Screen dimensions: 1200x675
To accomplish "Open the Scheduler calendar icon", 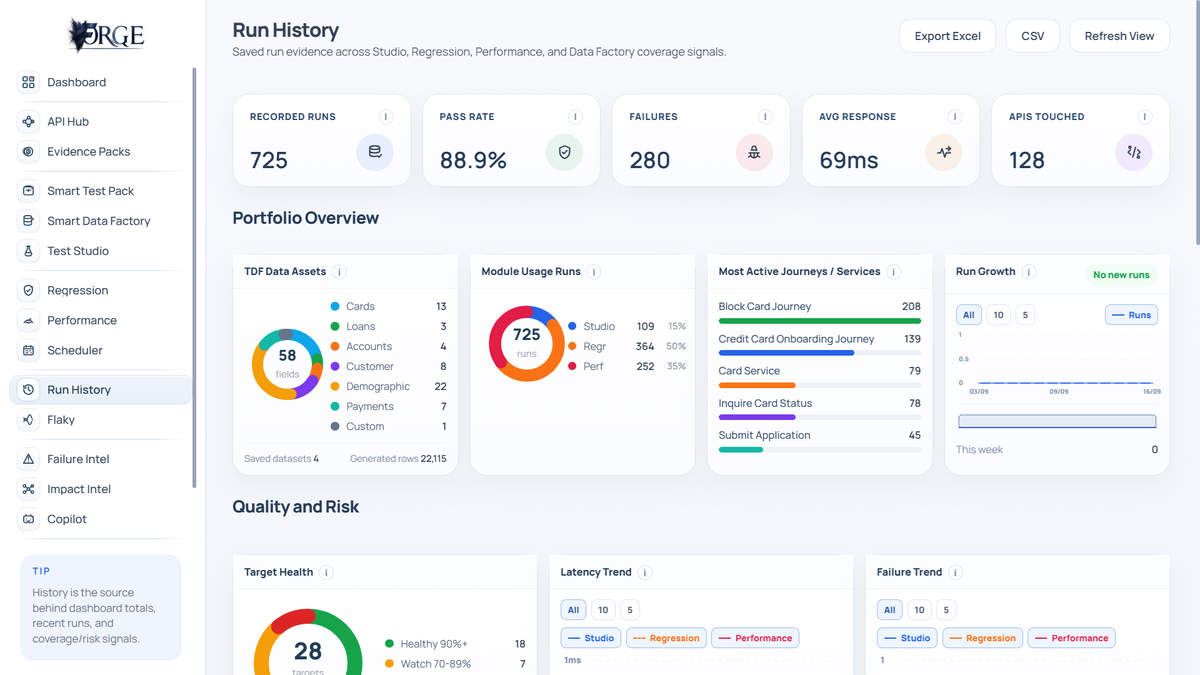I will pyautogui.click(x=28, y=350).
